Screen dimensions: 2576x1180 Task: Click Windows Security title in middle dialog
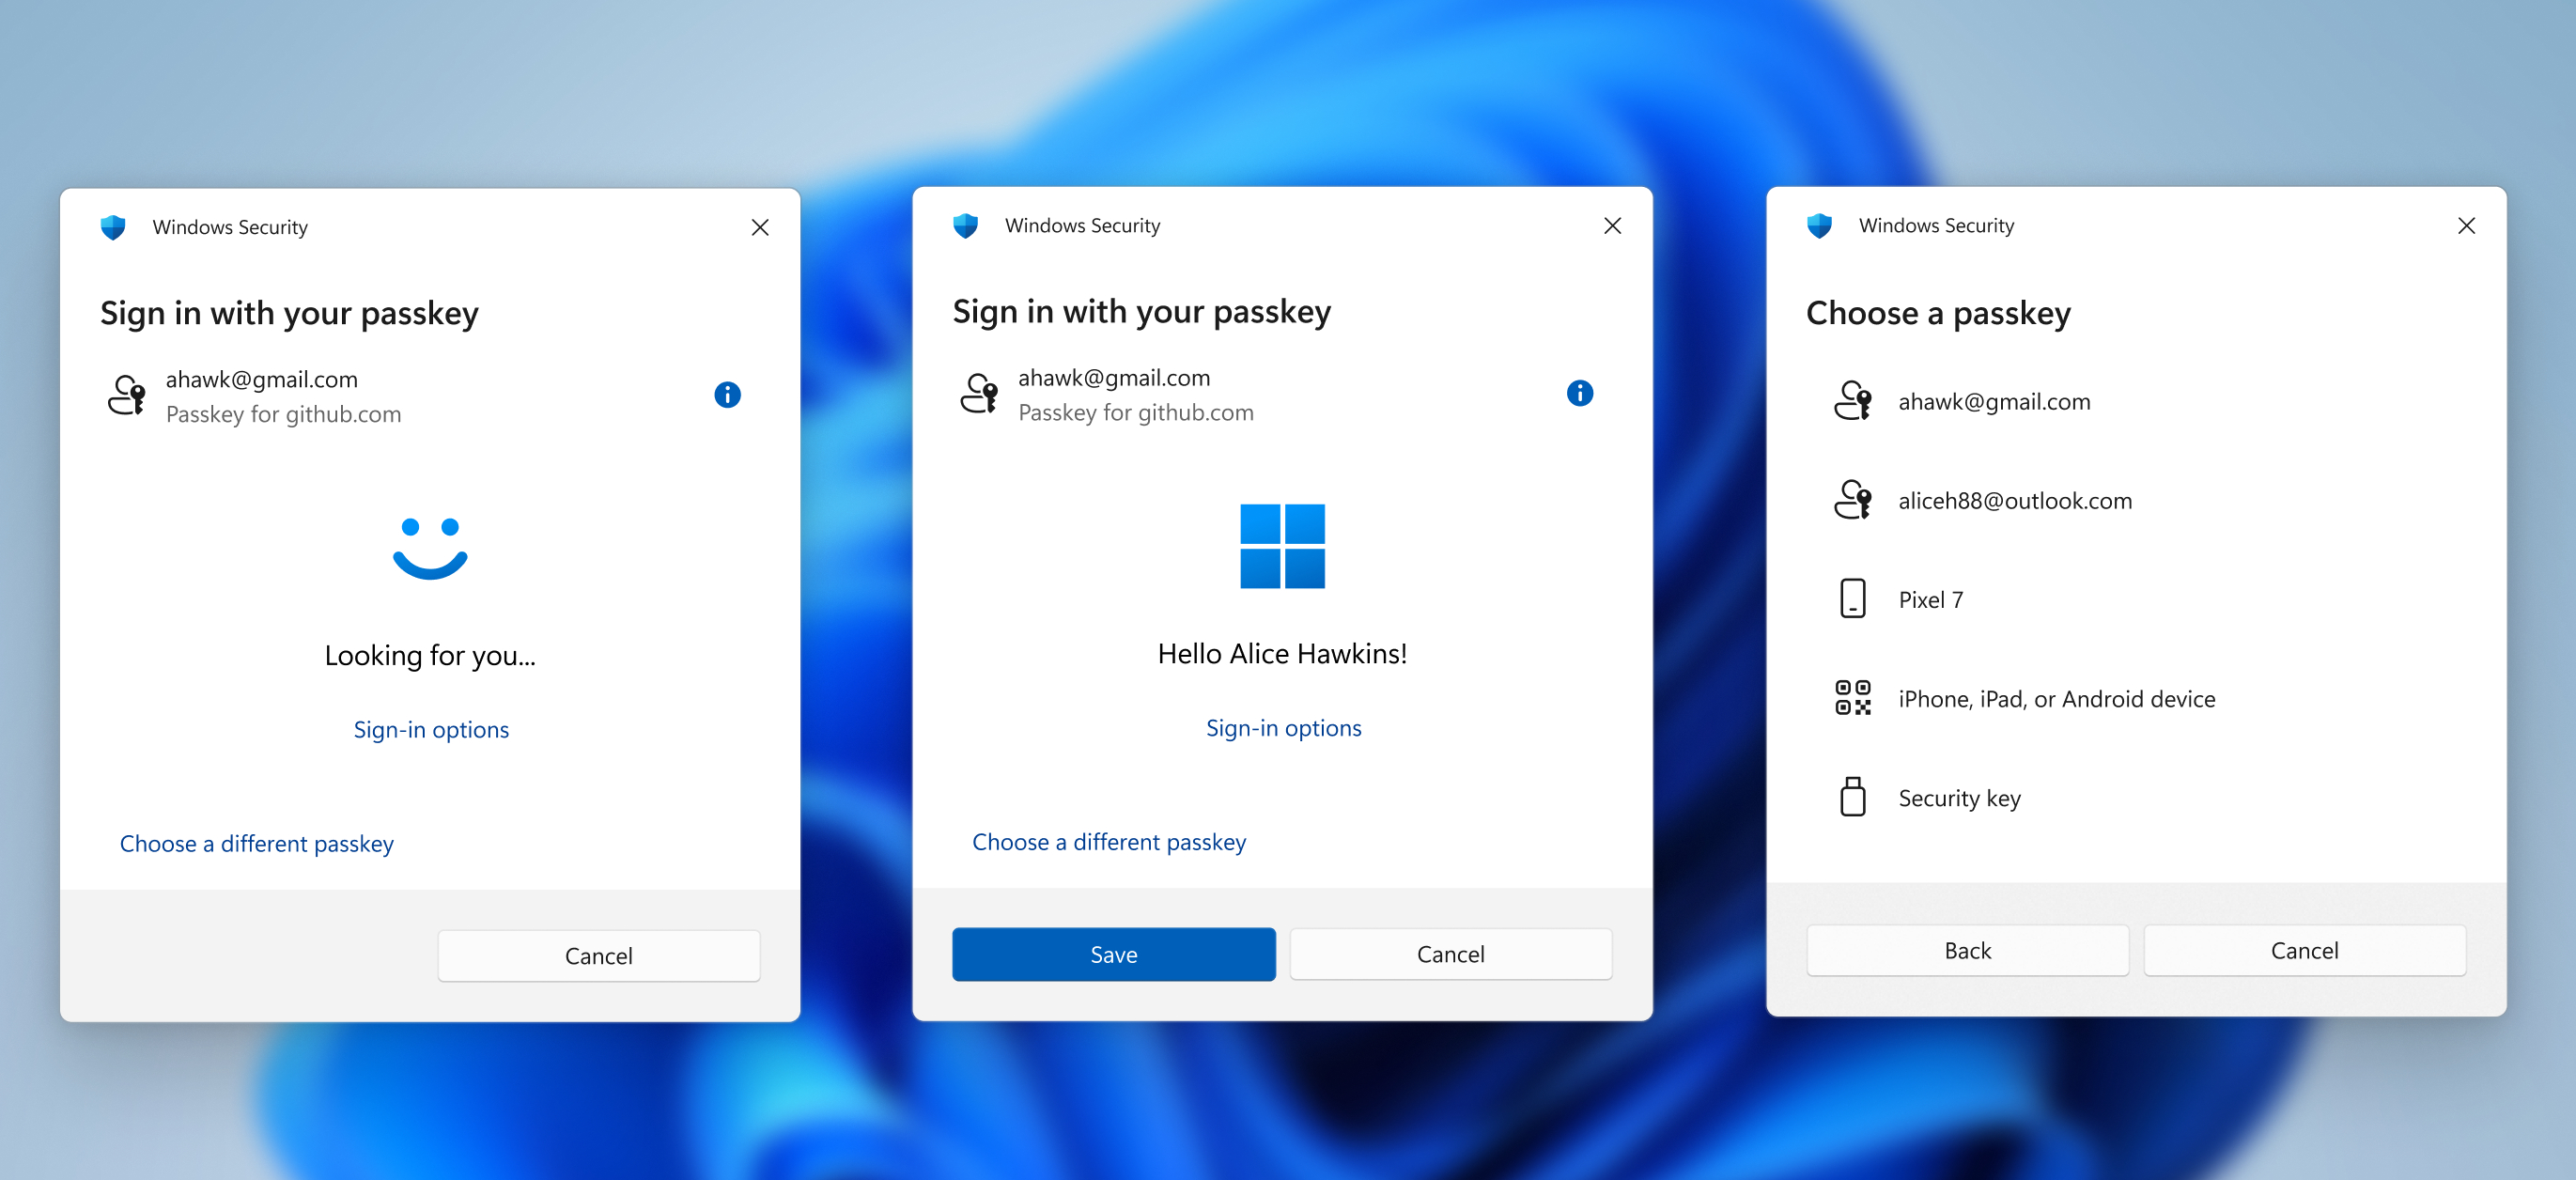point(1082,225)
